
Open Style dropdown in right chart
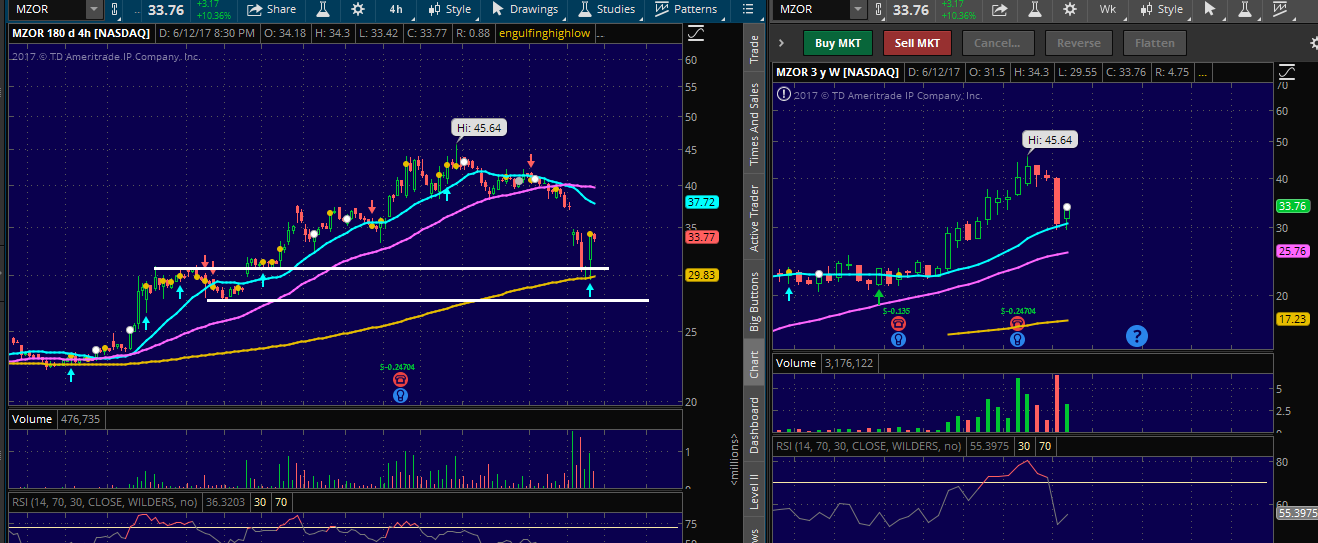pyautogui.click(x=1160, y=10)
